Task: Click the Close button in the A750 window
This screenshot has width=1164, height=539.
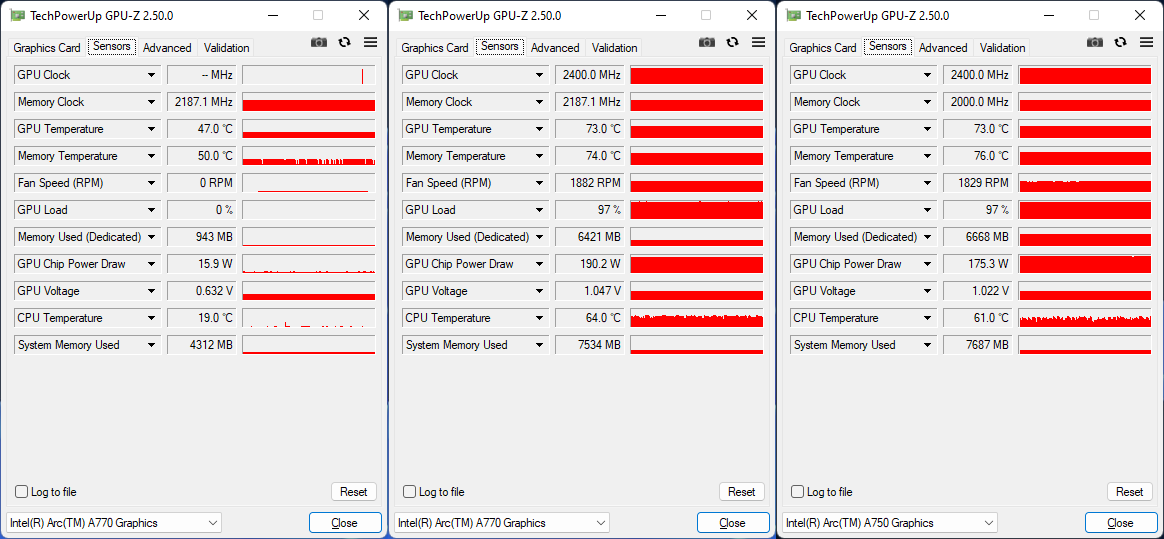Action: pyautogui.click(x=1120, y=523)
